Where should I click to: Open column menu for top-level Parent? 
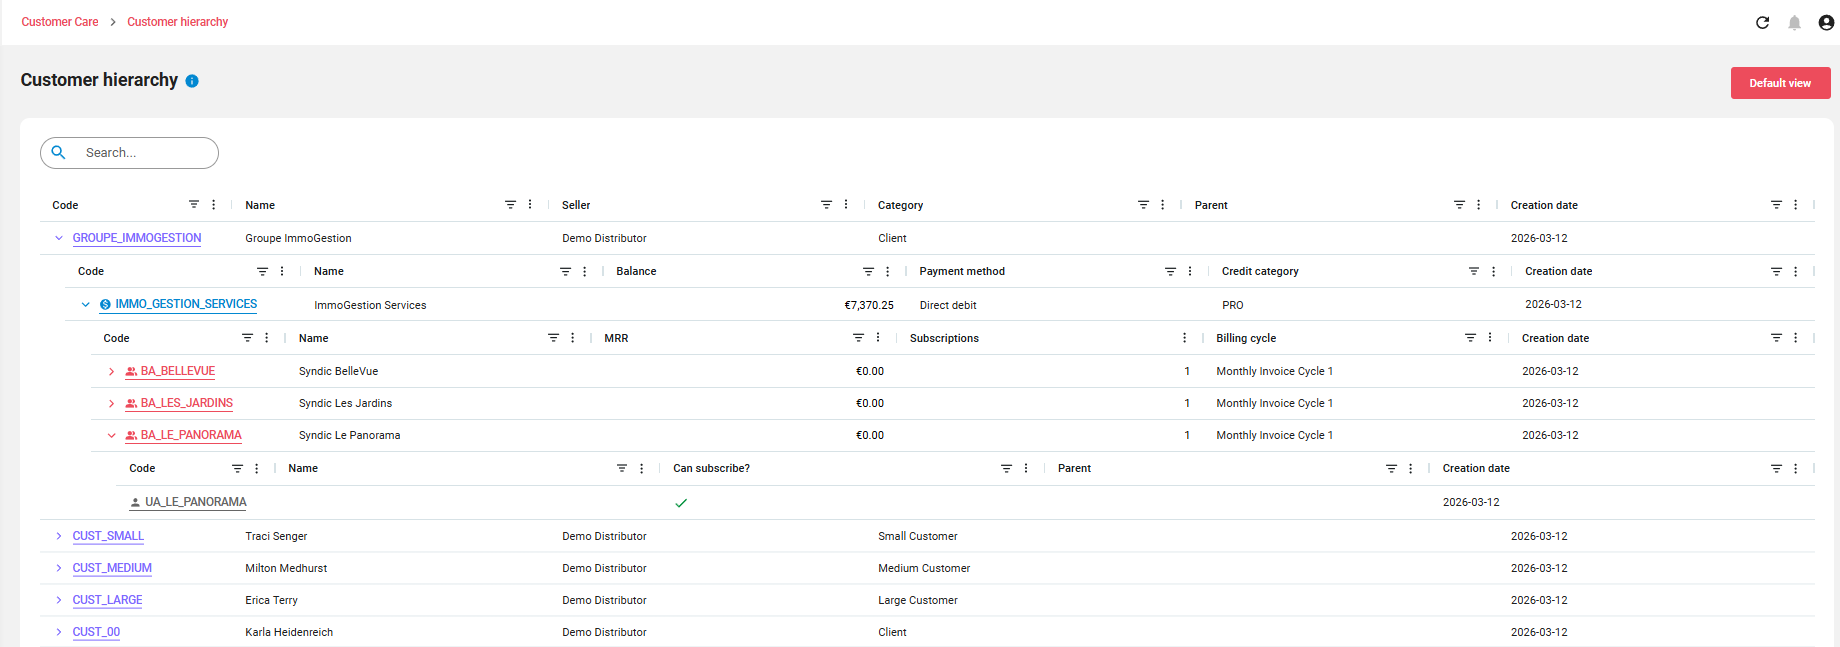pos(1479,204)
